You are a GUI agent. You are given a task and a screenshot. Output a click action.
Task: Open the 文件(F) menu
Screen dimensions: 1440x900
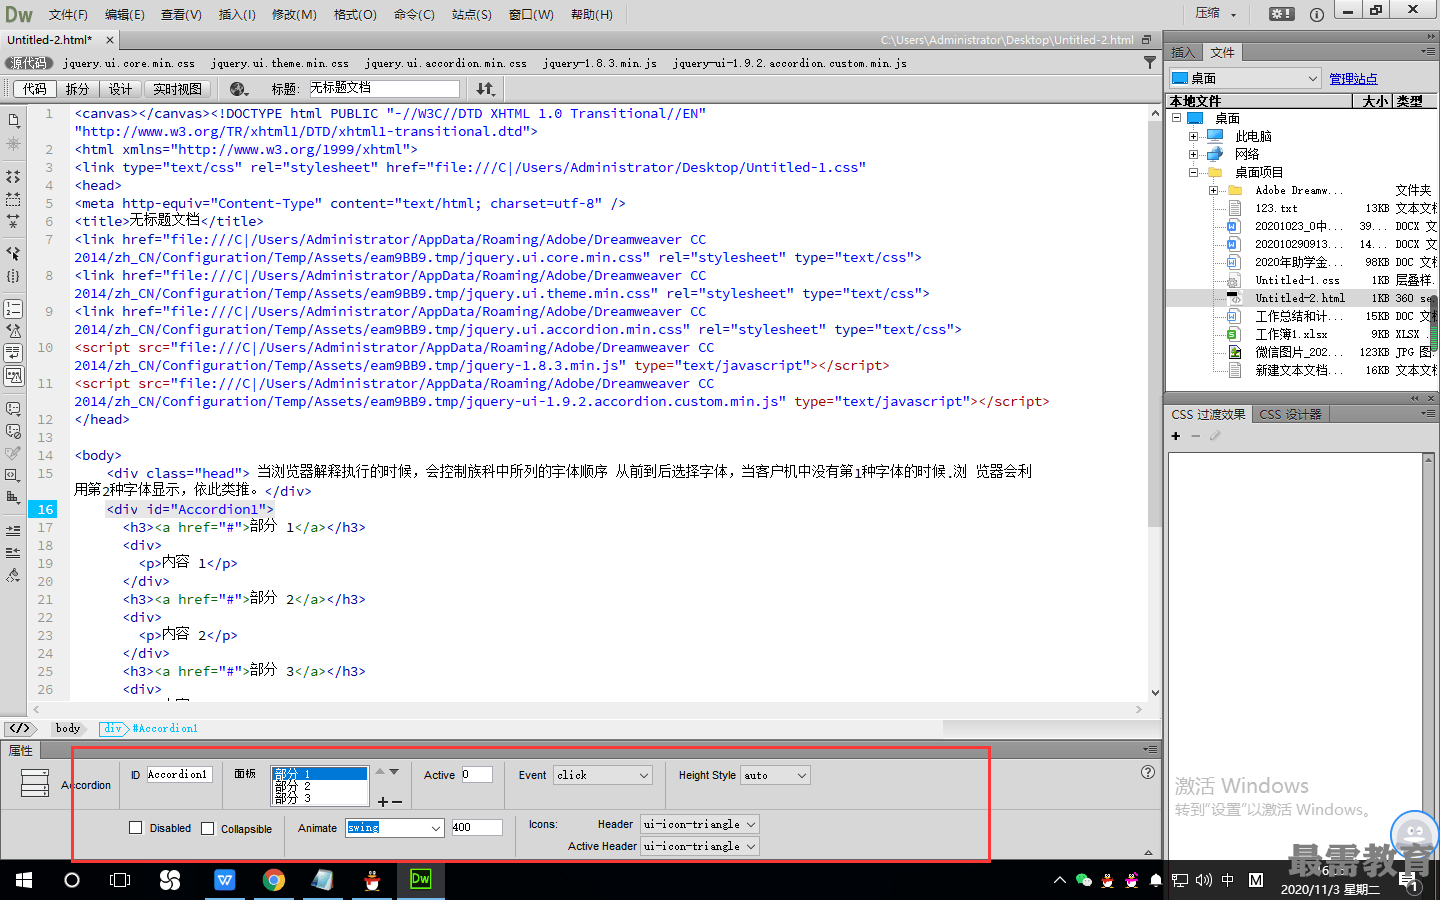[68, 14]
